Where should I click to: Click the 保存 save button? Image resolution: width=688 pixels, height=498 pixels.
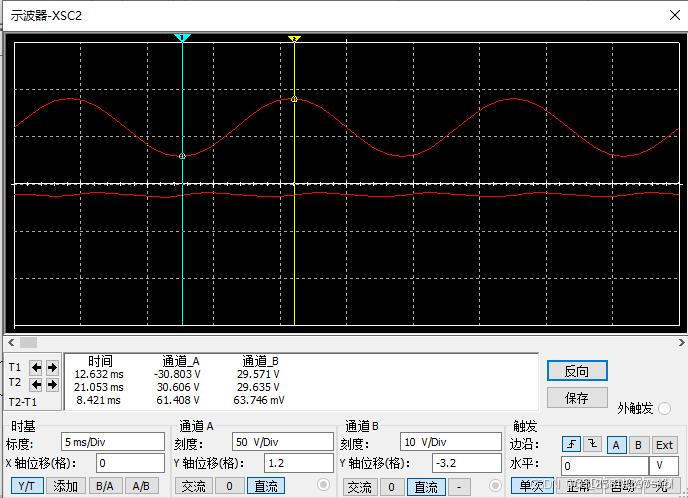577,398
